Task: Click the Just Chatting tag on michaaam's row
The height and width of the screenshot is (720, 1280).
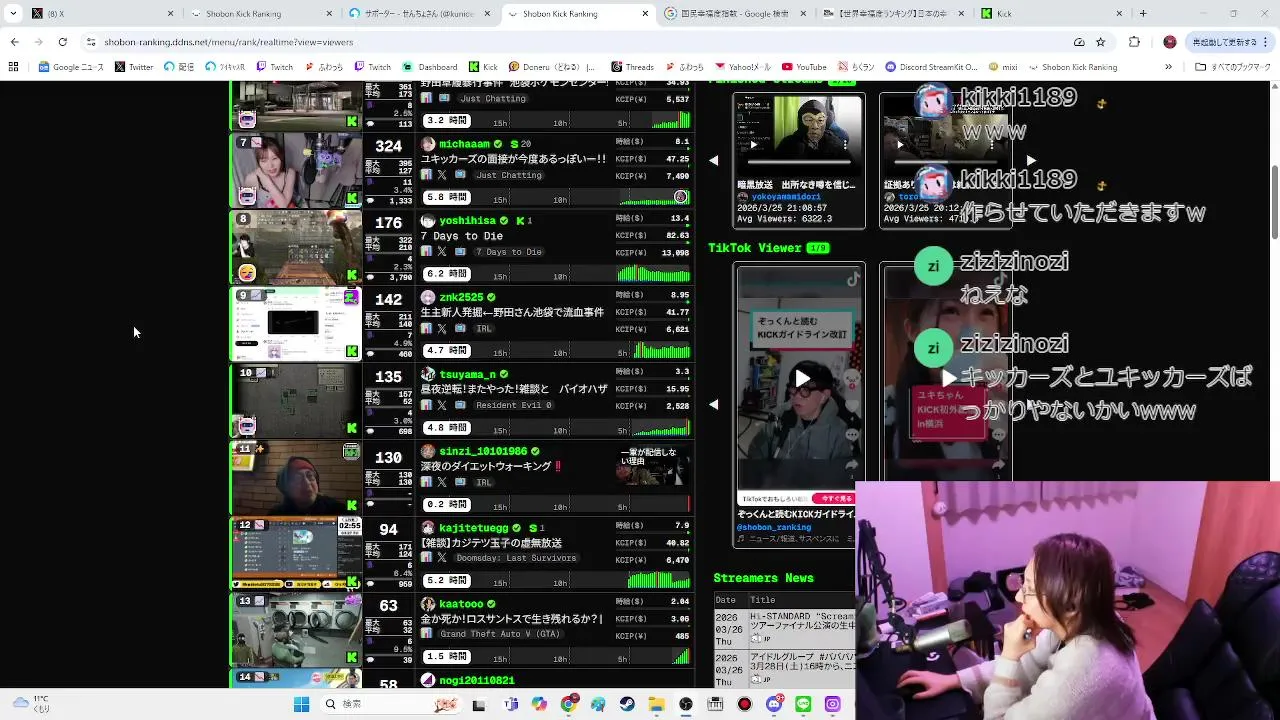Action: (509, 175)
